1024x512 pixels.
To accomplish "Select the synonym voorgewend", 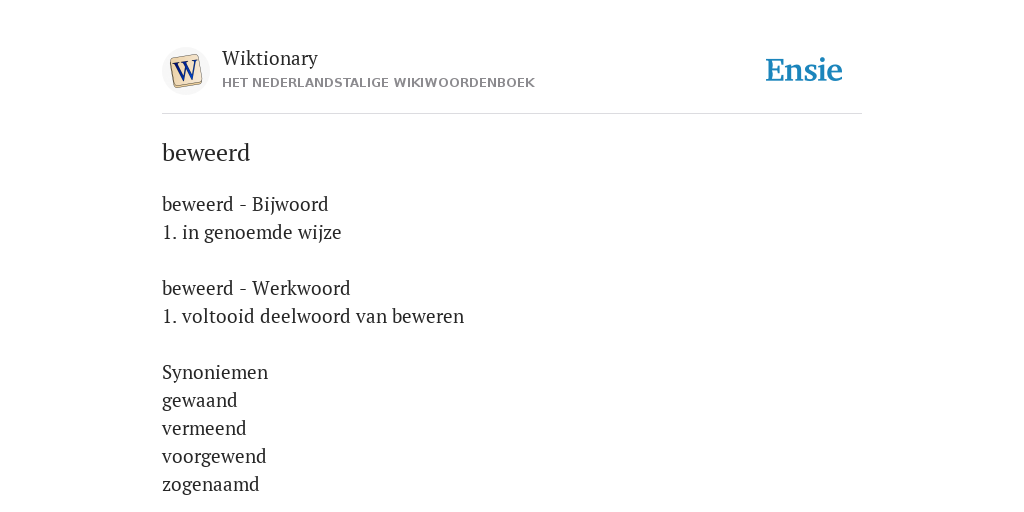I will [214, 456].
